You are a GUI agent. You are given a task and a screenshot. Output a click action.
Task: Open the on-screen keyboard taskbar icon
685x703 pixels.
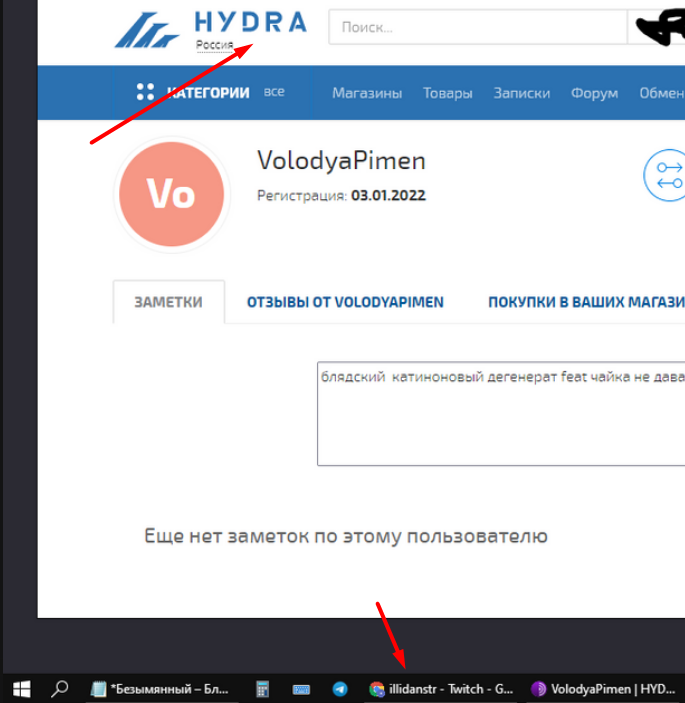301,688
